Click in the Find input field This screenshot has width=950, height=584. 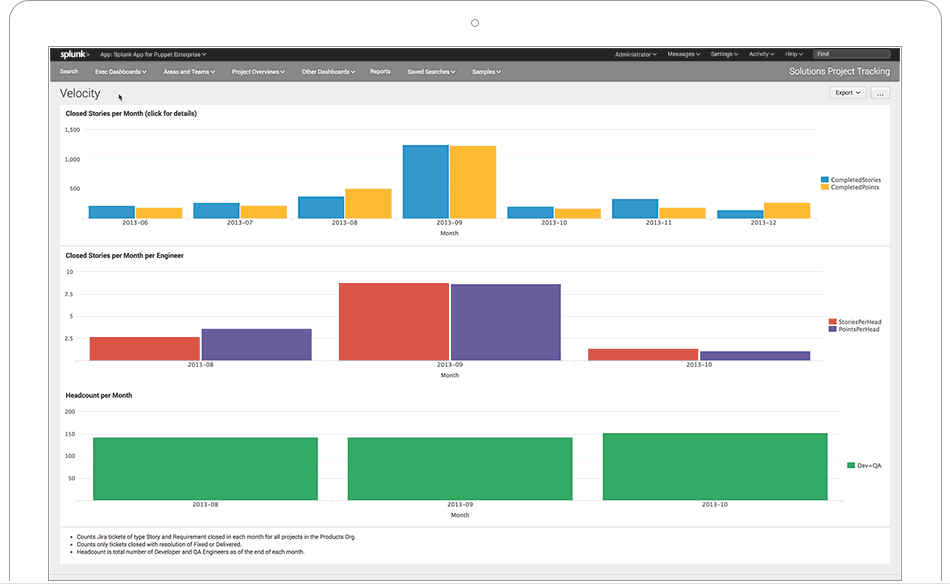851,54
